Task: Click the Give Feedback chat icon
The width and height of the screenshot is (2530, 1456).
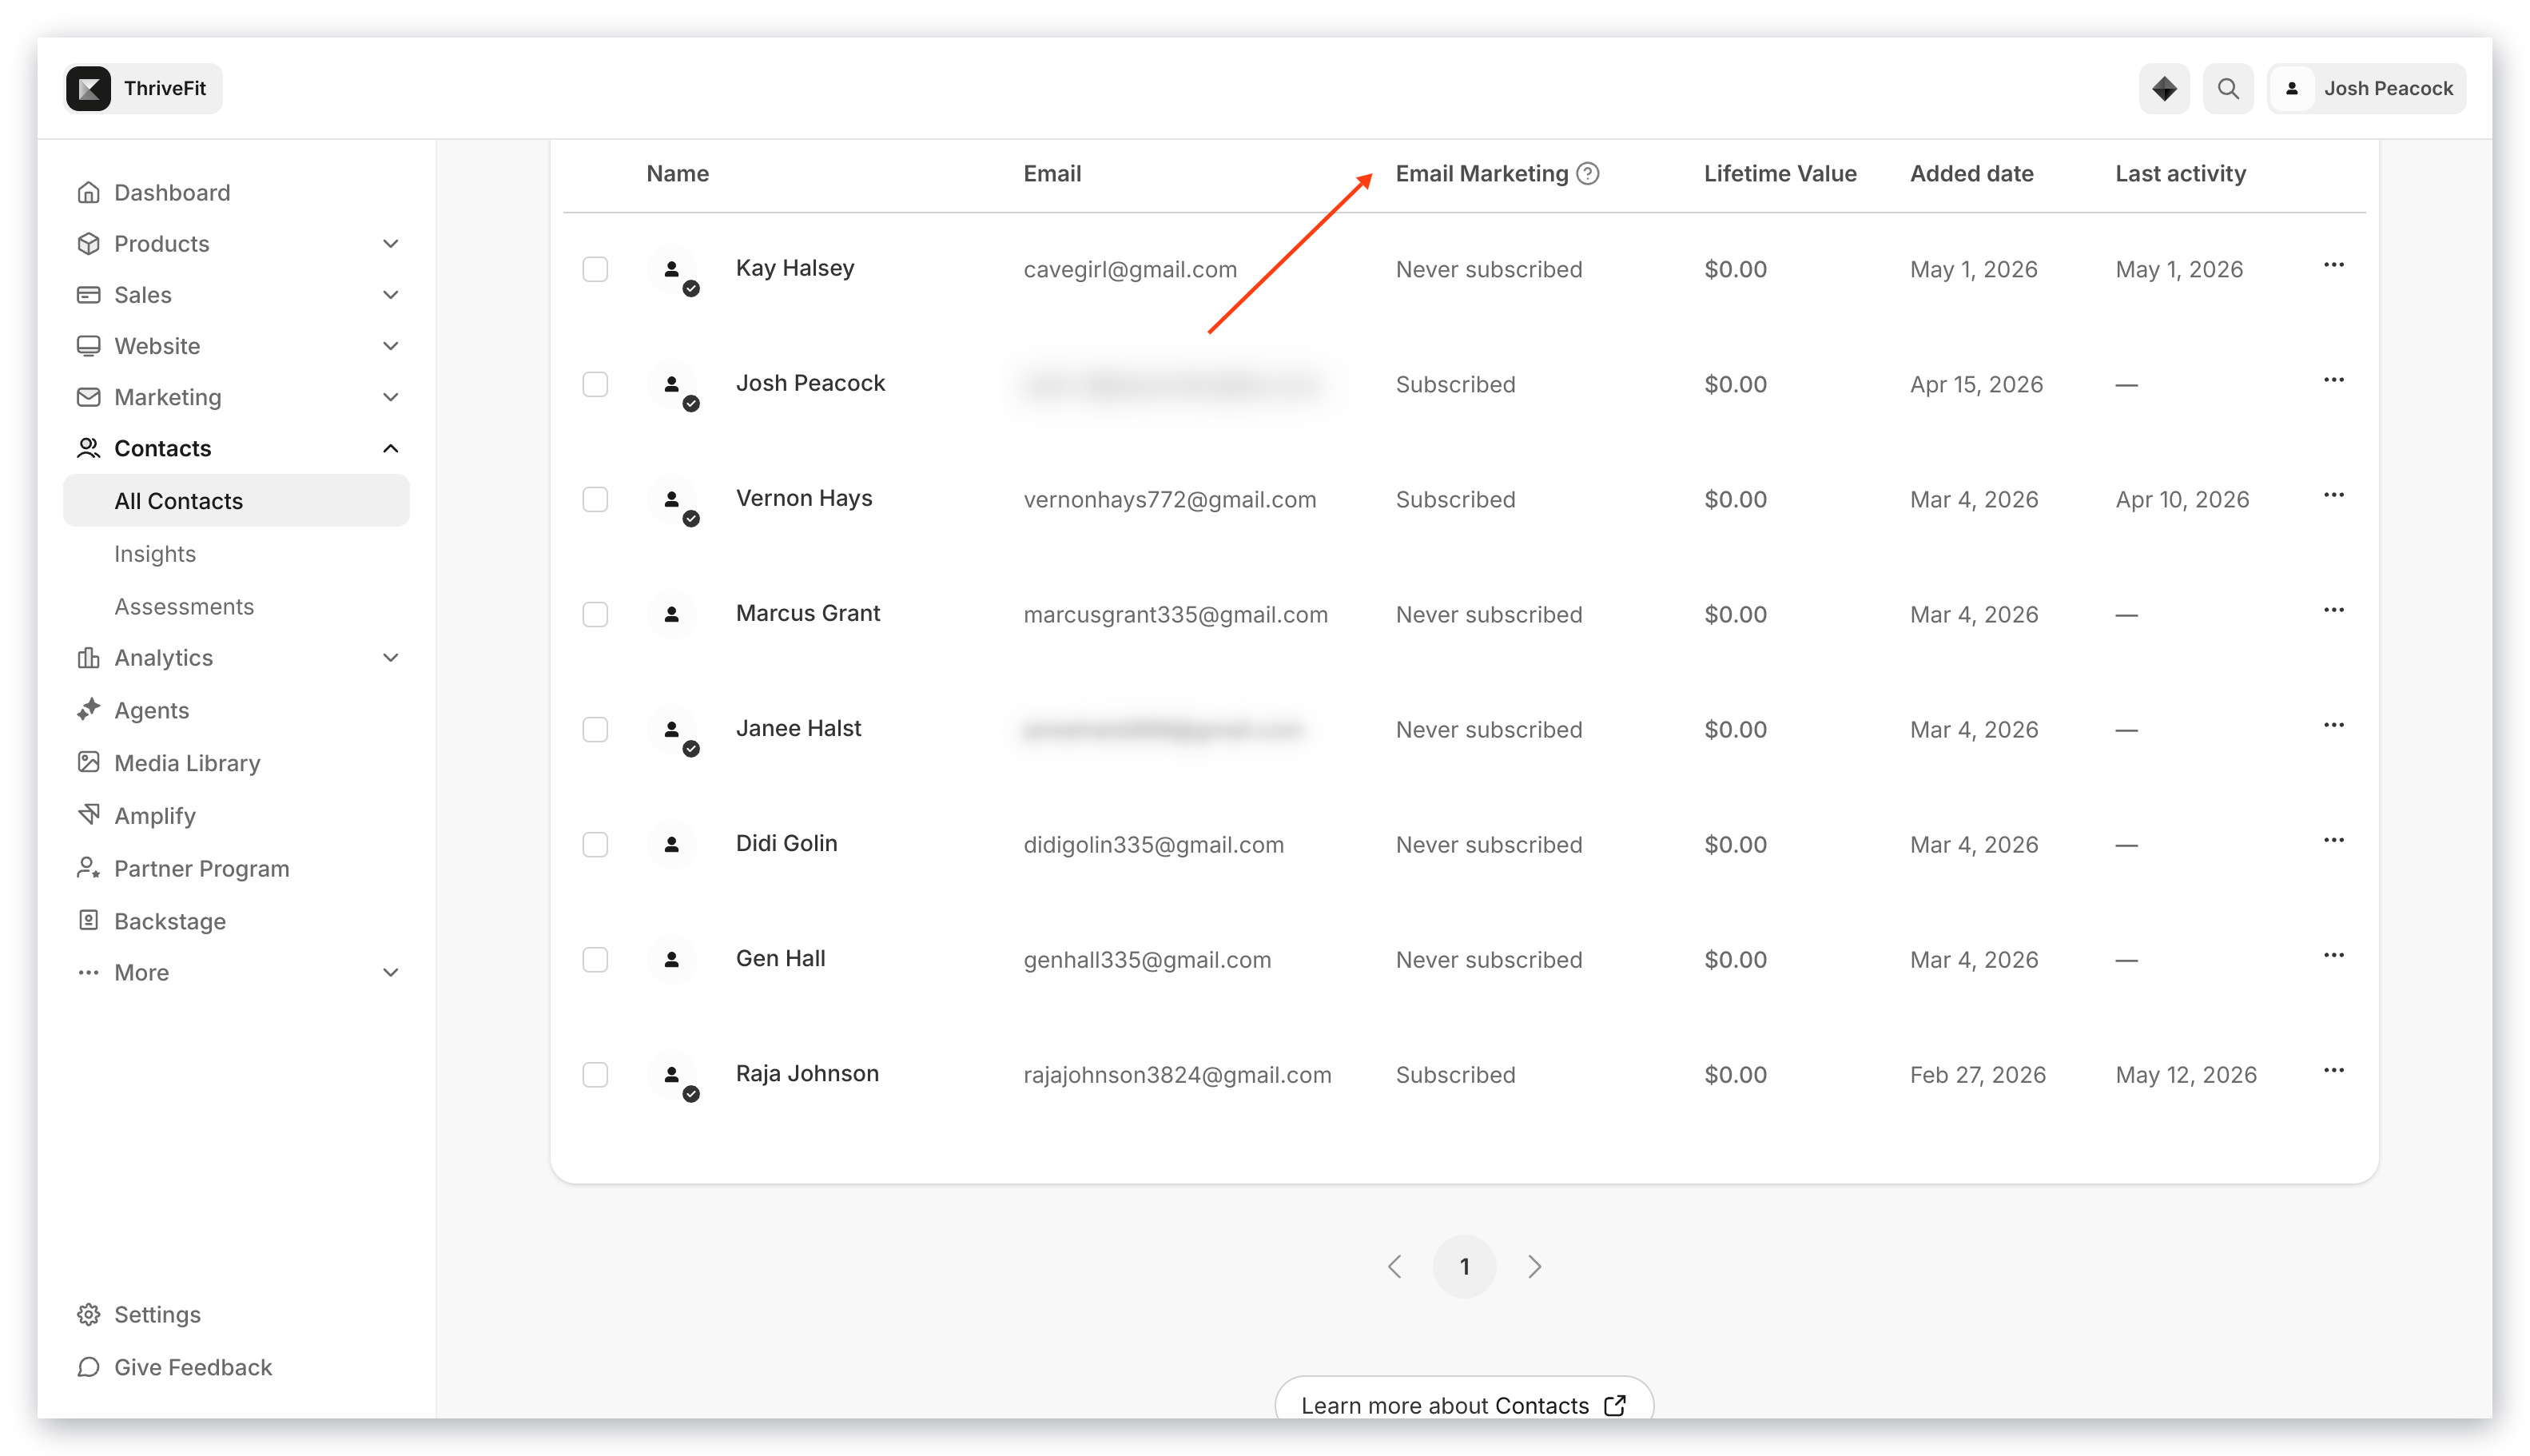Action: pos(88,1366)
